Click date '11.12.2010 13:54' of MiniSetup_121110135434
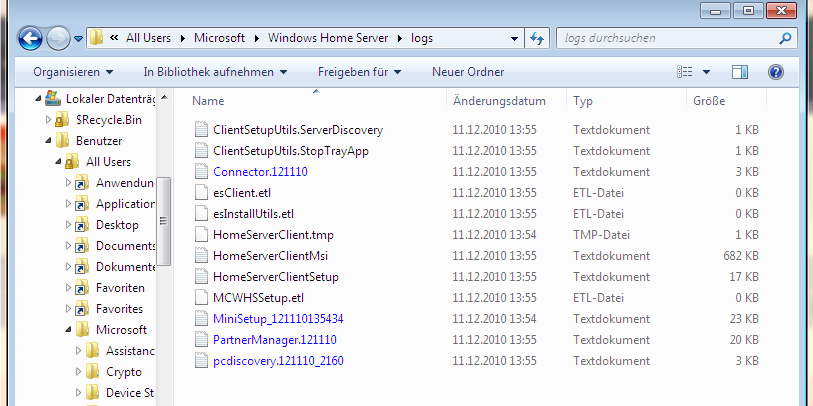Viewport: 813px width, 406px height. coord(494,318)
